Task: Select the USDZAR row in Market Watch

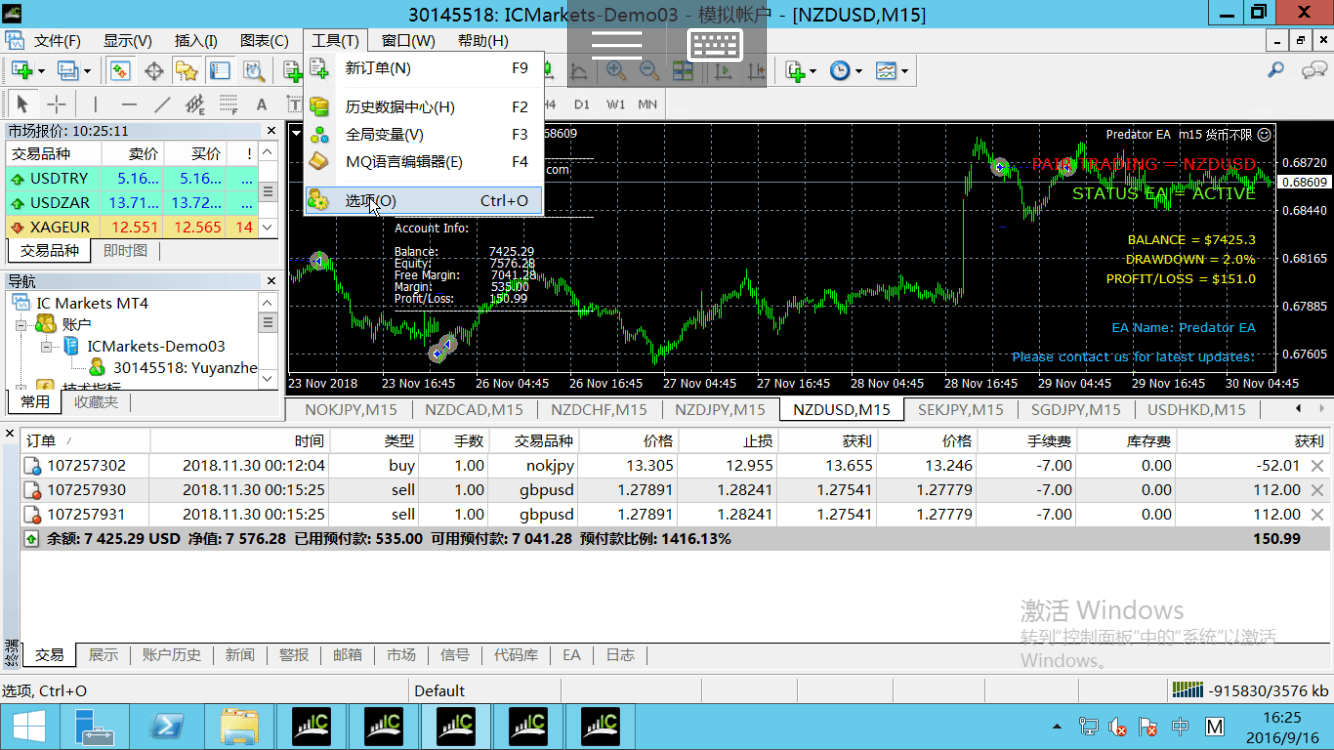Action: tap(131, 203)
